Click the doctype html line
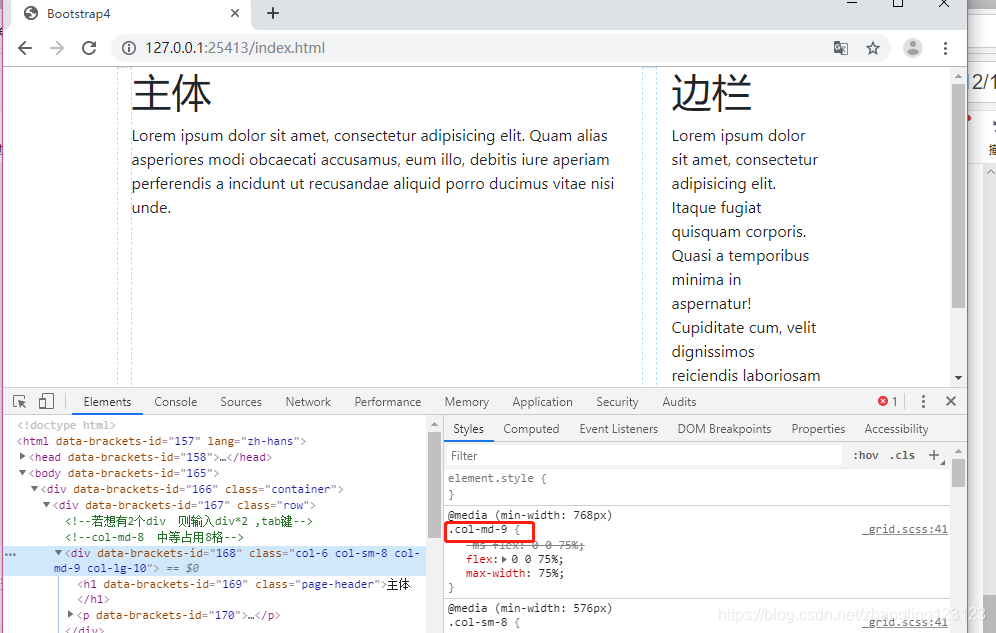 pos(67,425)
